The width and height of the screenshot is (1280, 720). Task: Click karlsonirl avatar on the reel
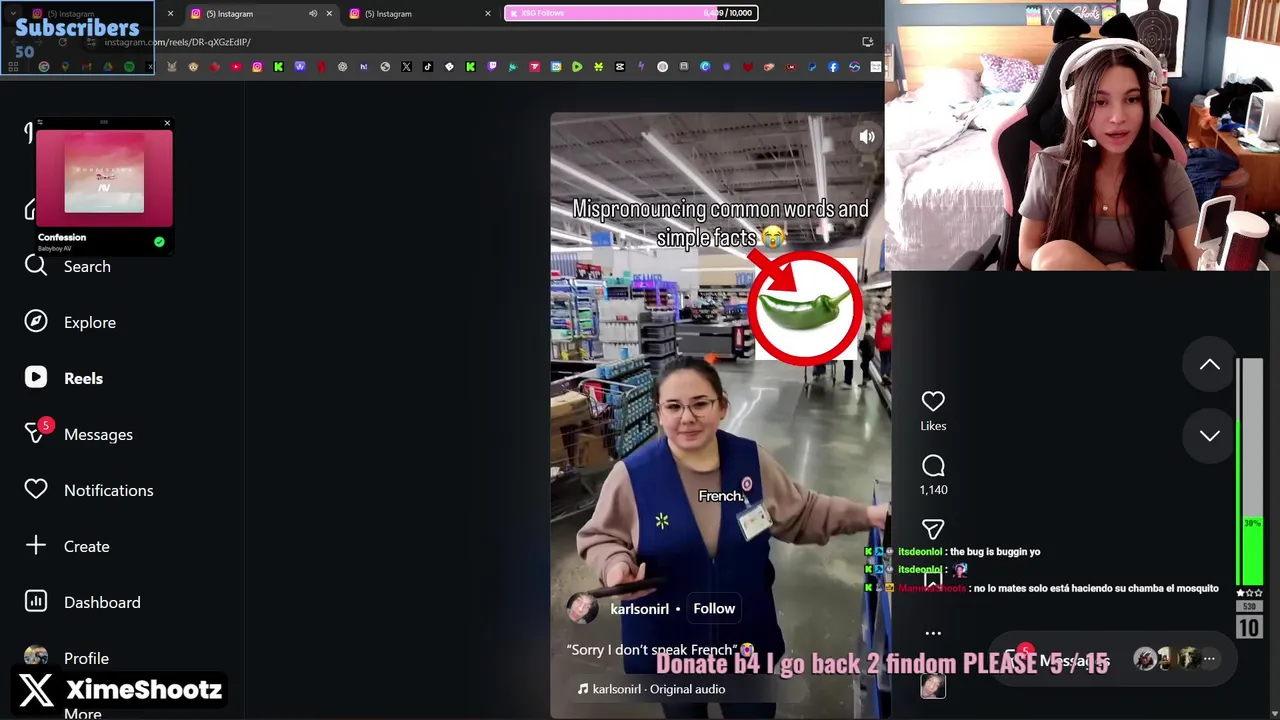(582, 608)
